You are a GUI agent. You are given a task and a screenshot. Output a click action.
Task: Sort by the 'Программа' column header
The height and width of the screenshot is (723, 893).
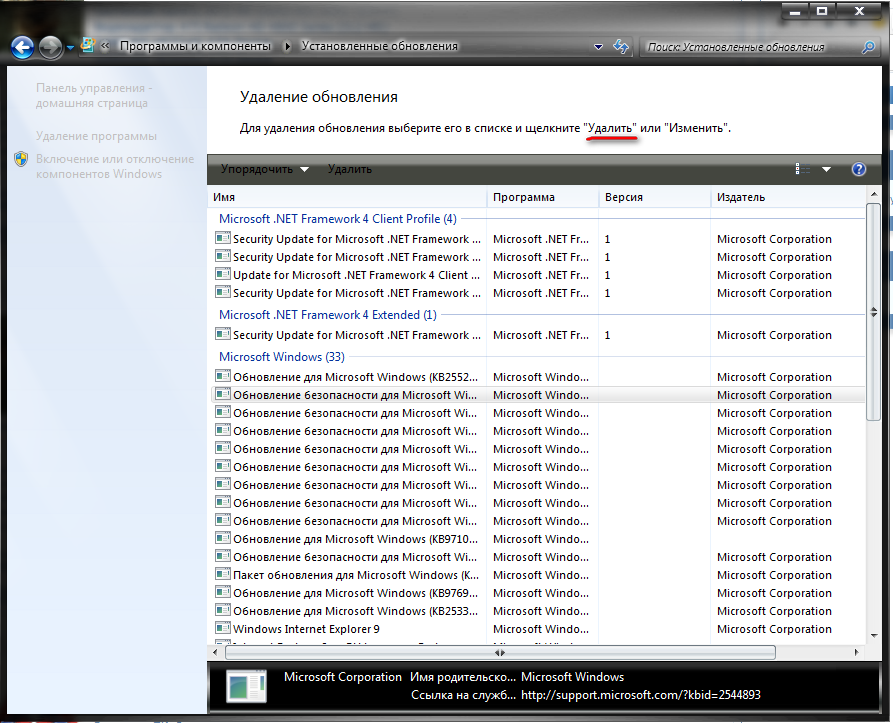542,197
